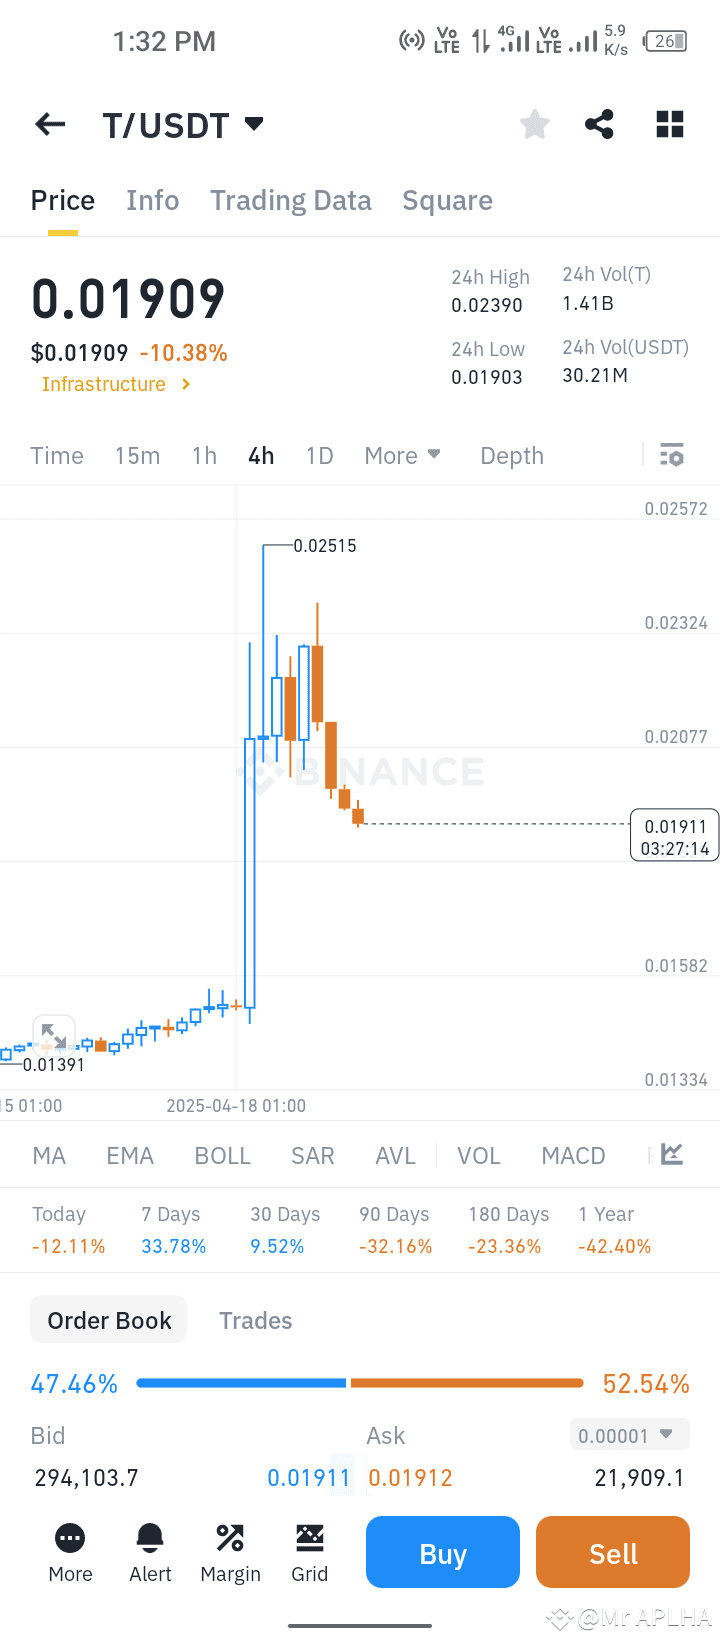Toggle the MA indicator
Screen dimensions: 720x1640
49,1156
